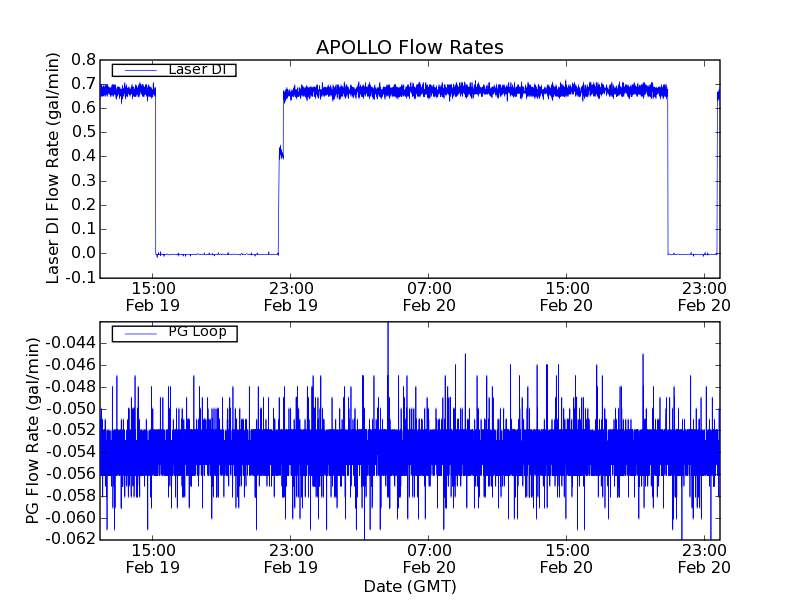Click the -0.056 tick on the PG axis
The width and height of the screenshot is (800, 600).
point(71,474)
